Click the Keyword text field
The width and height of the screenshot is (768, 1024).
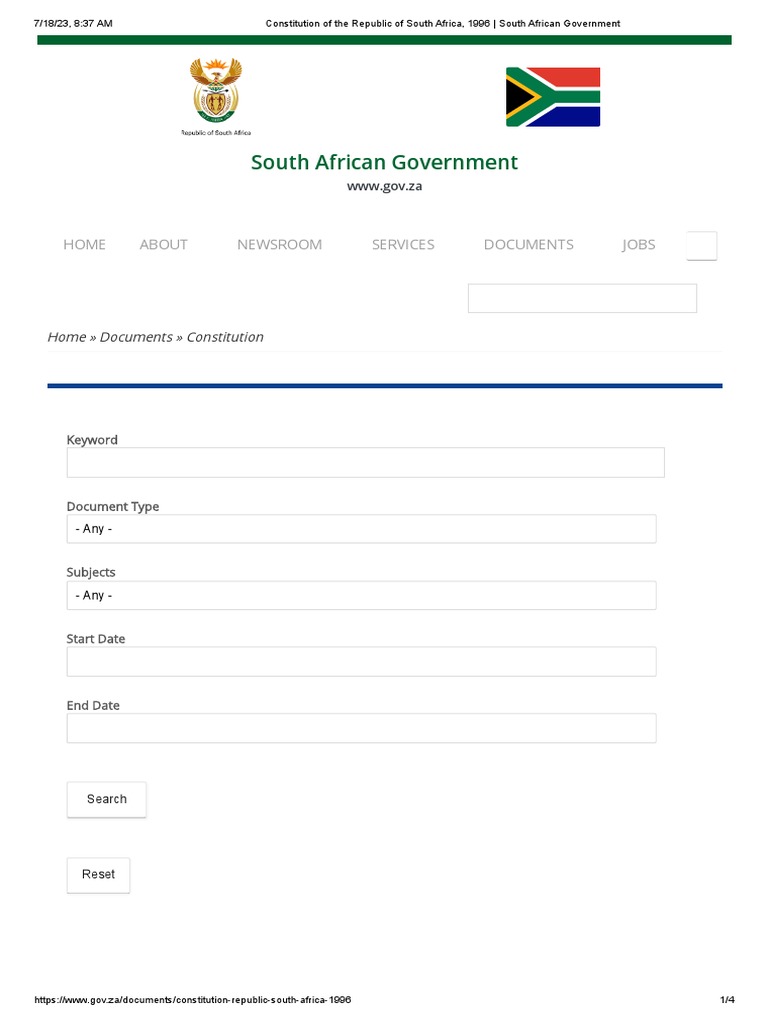365,462
